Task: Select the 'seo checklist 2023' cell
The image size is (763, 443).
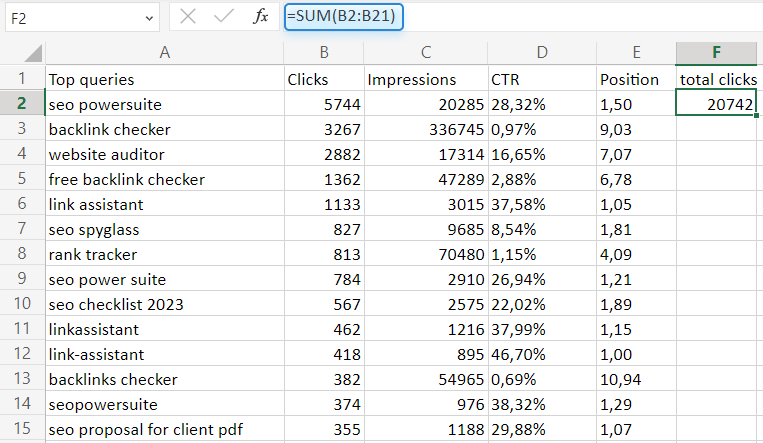Action: pos(164,304)
